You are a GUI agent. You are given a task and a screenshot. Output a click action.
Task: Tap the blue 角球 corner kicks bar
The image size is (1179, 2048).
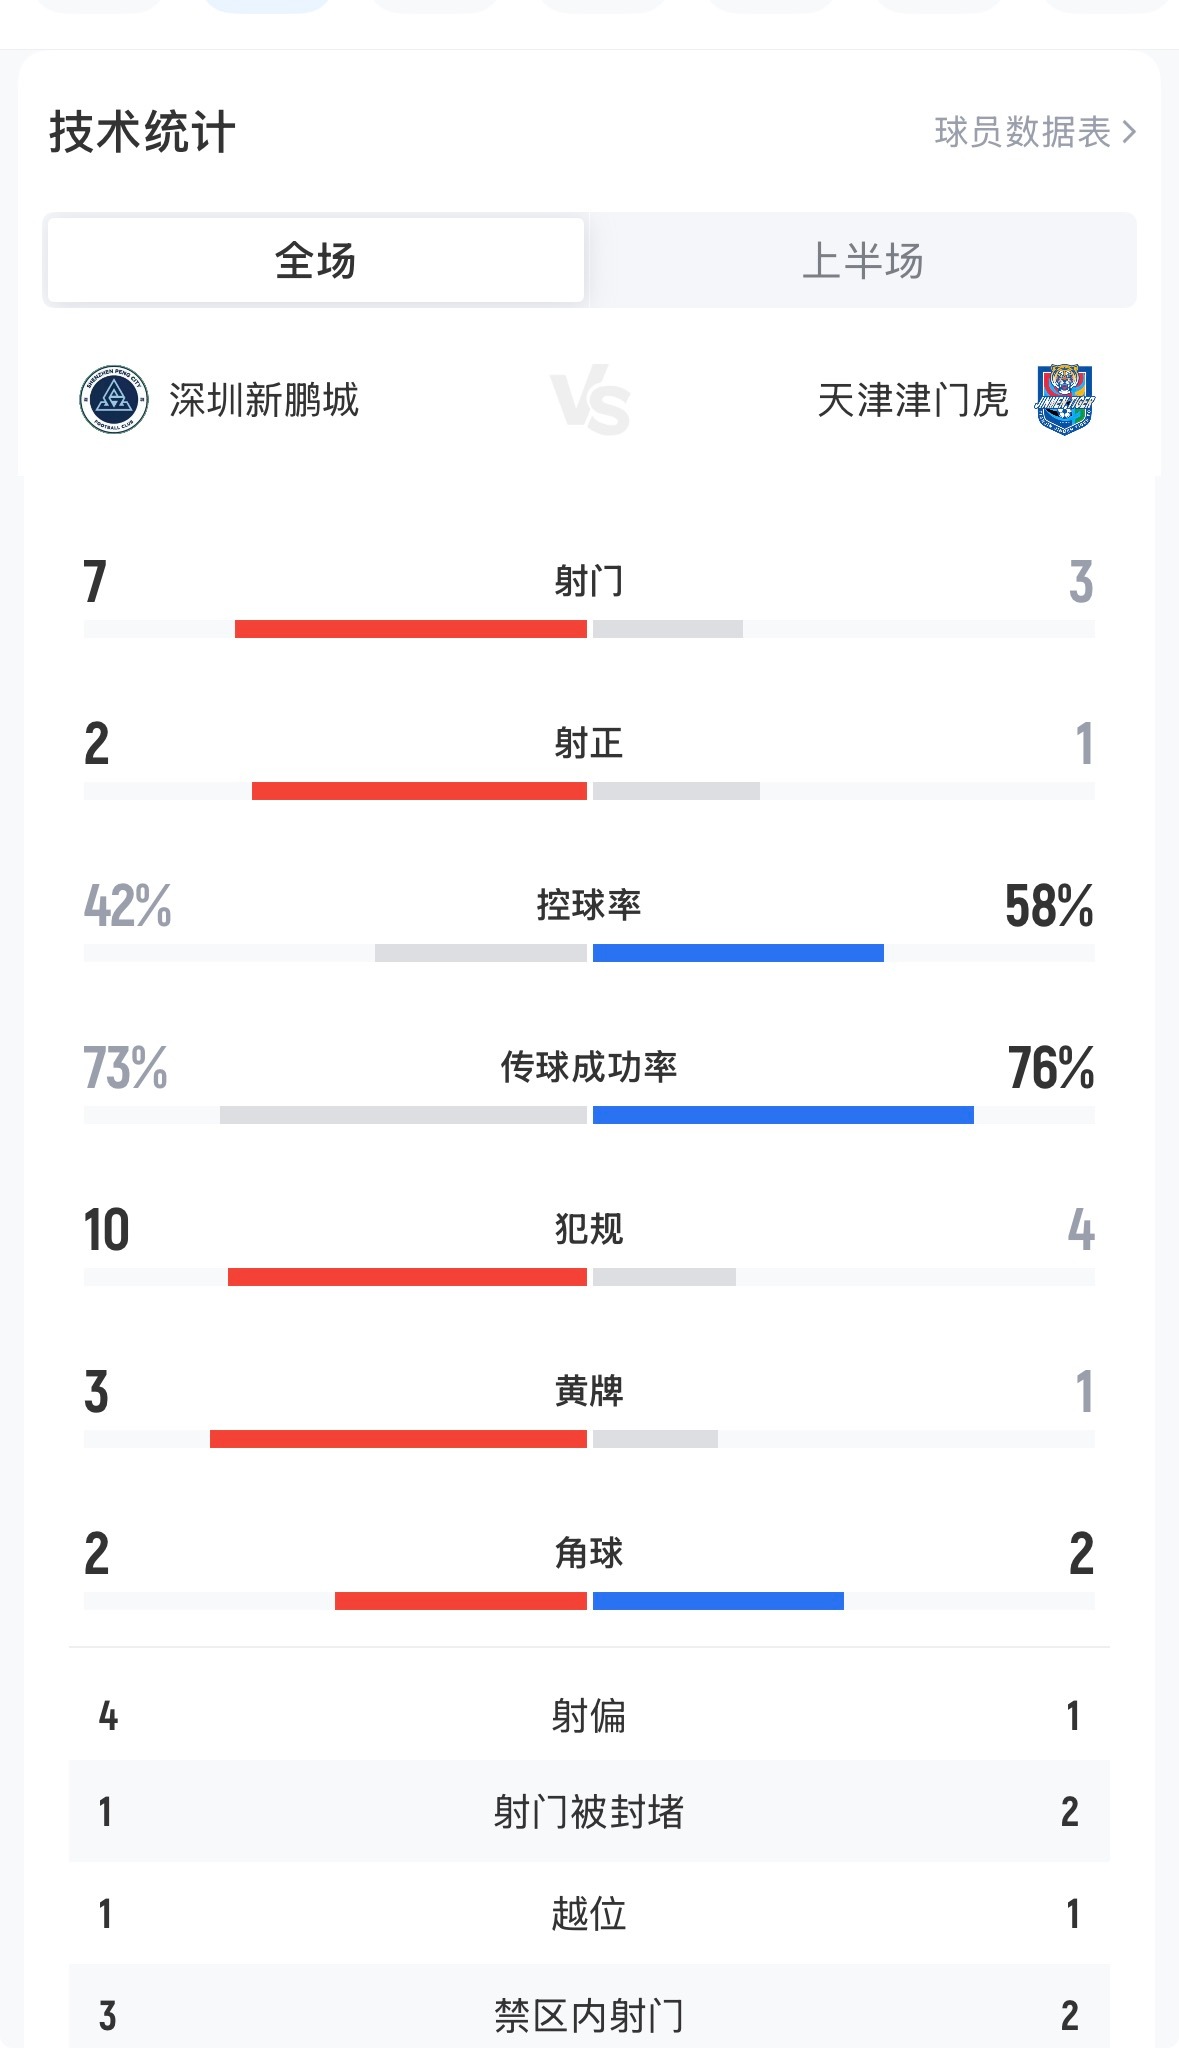(718, 1601)
